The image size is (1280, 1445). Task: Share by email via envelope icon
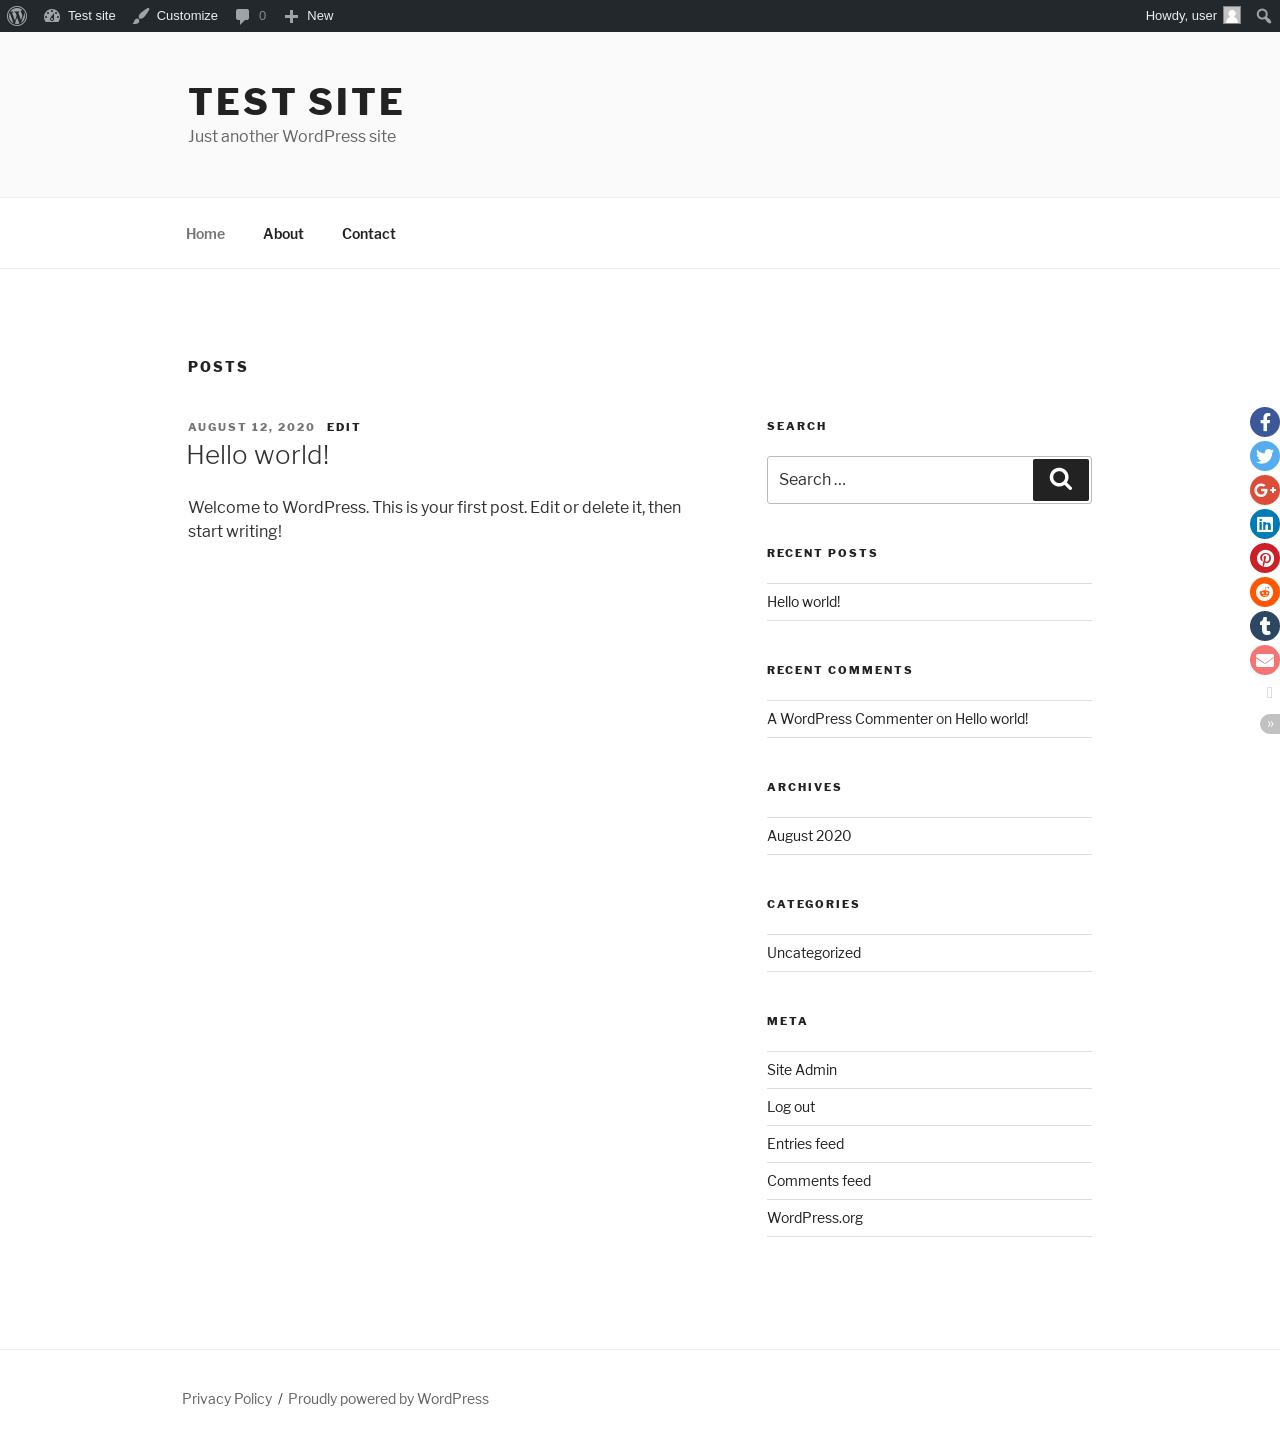1265,660
